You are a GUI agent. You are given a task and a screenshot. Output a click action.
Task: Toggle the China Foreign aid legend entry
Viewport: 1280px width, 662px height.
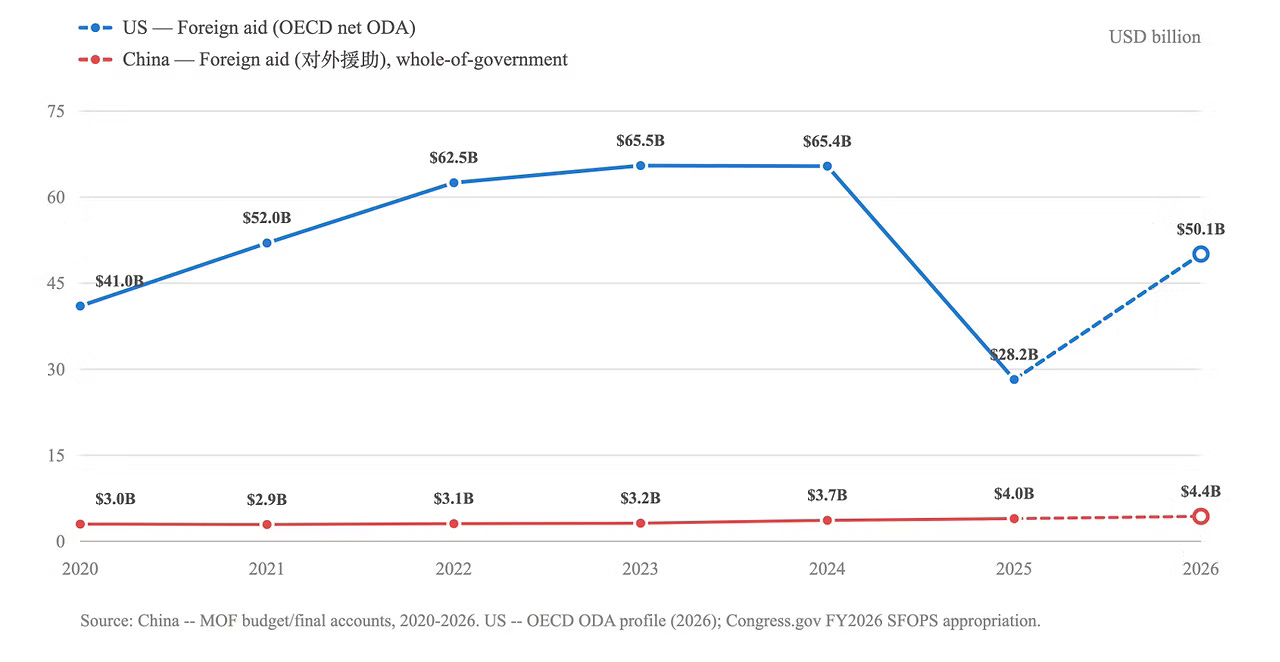coord(323,60)
